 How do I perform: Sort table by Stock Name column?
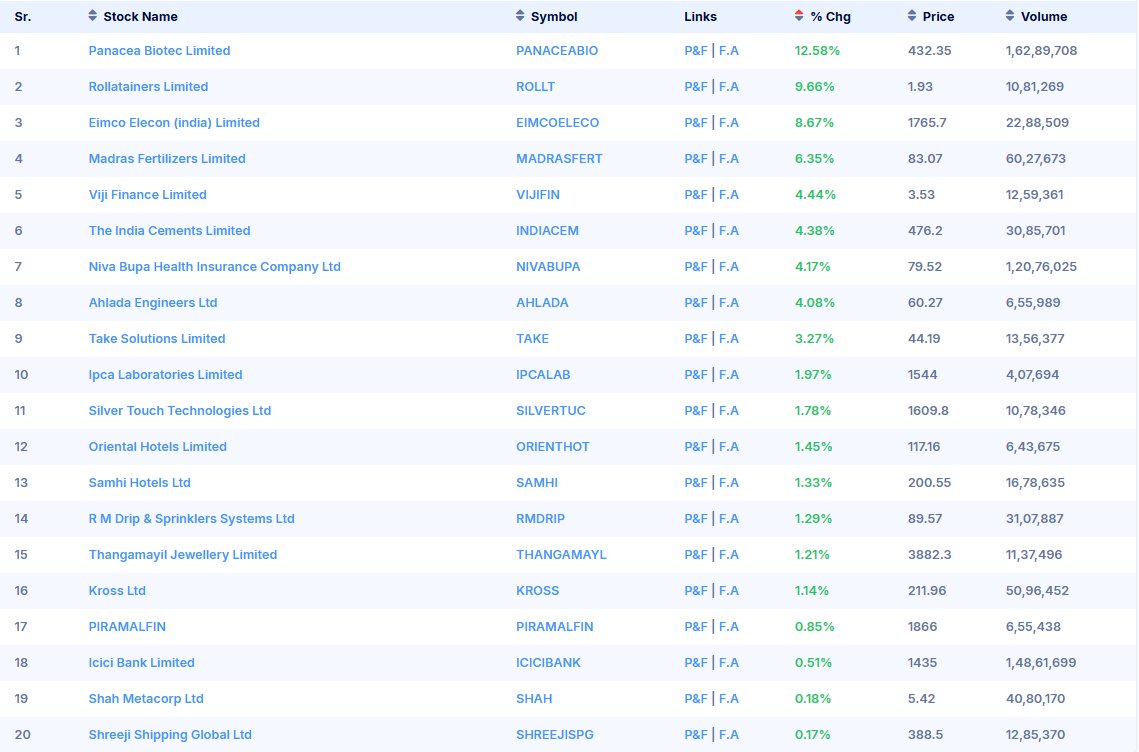point(133,17)
